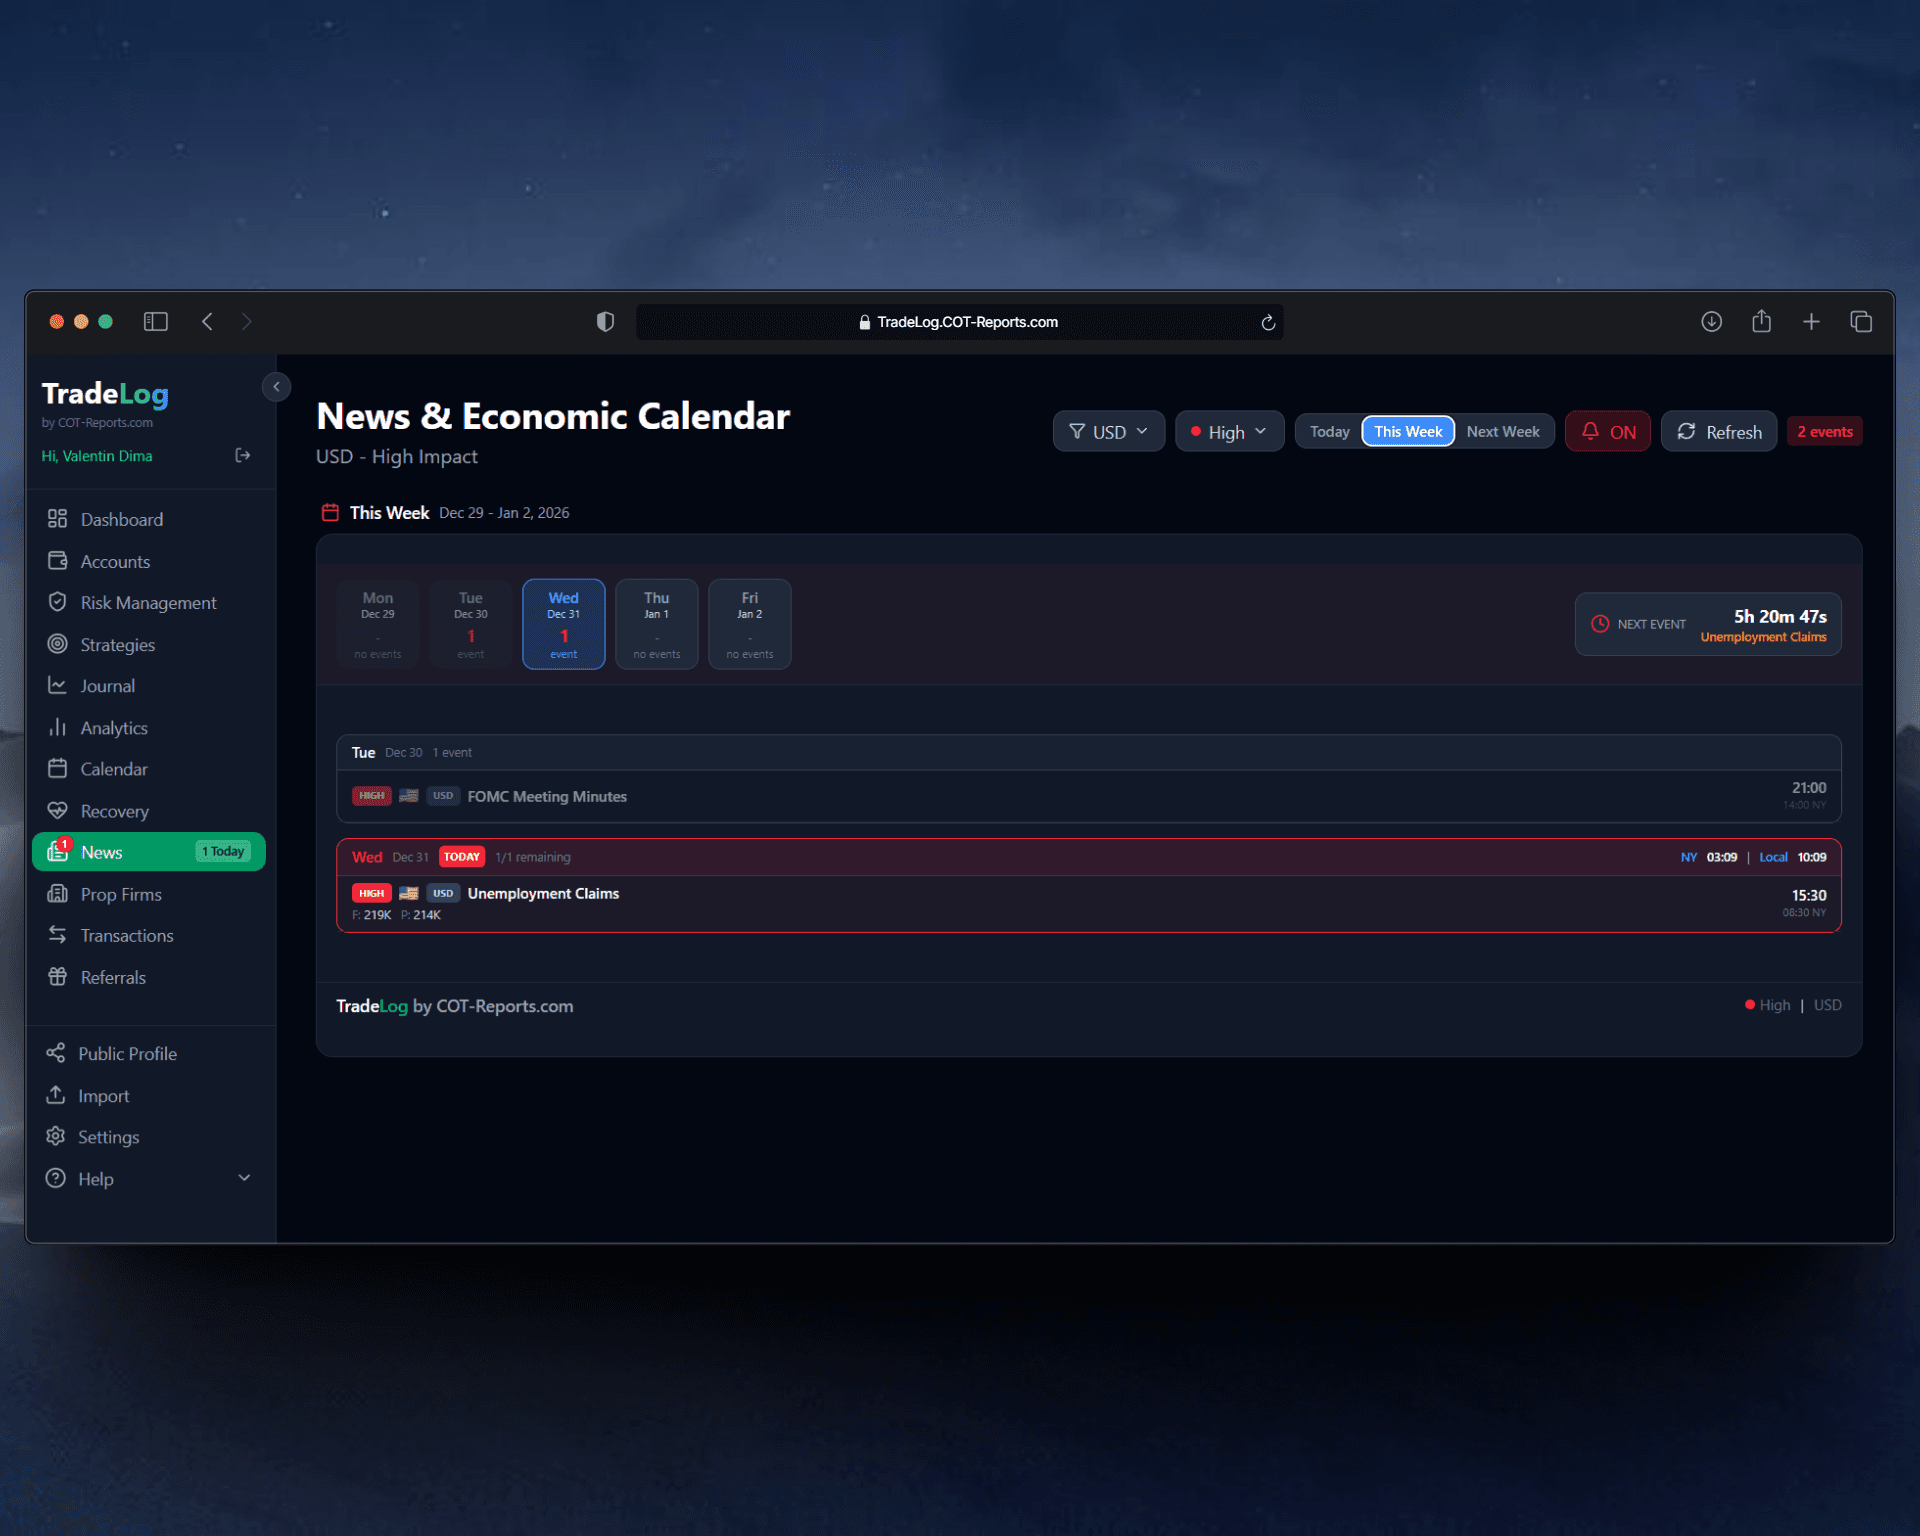Open Referrals gift icon item
Viewport: 1920px width, 1536px height.
pos(58,977)
